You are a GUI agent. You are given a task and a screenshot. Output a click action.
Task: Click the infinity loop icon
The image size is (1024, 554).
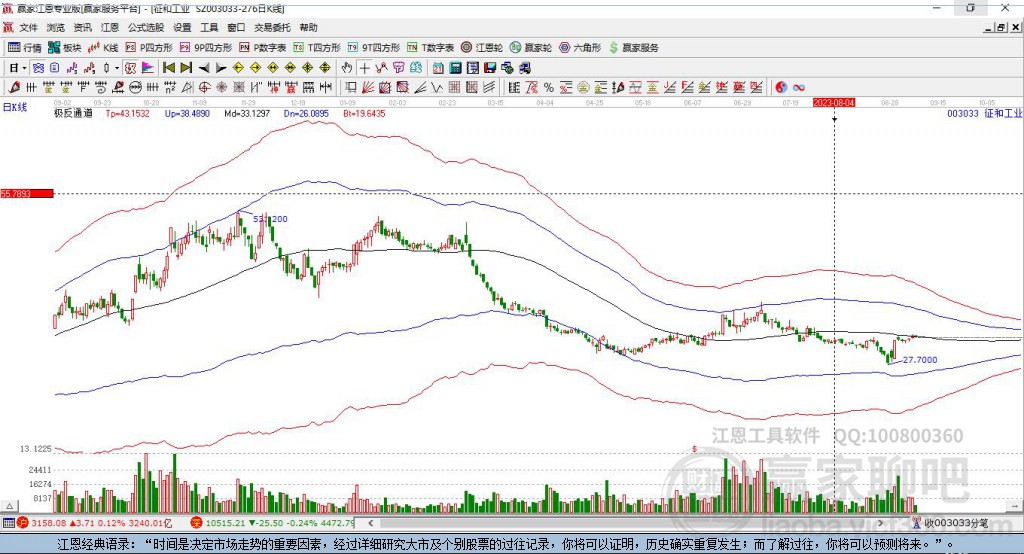(798, 87)
